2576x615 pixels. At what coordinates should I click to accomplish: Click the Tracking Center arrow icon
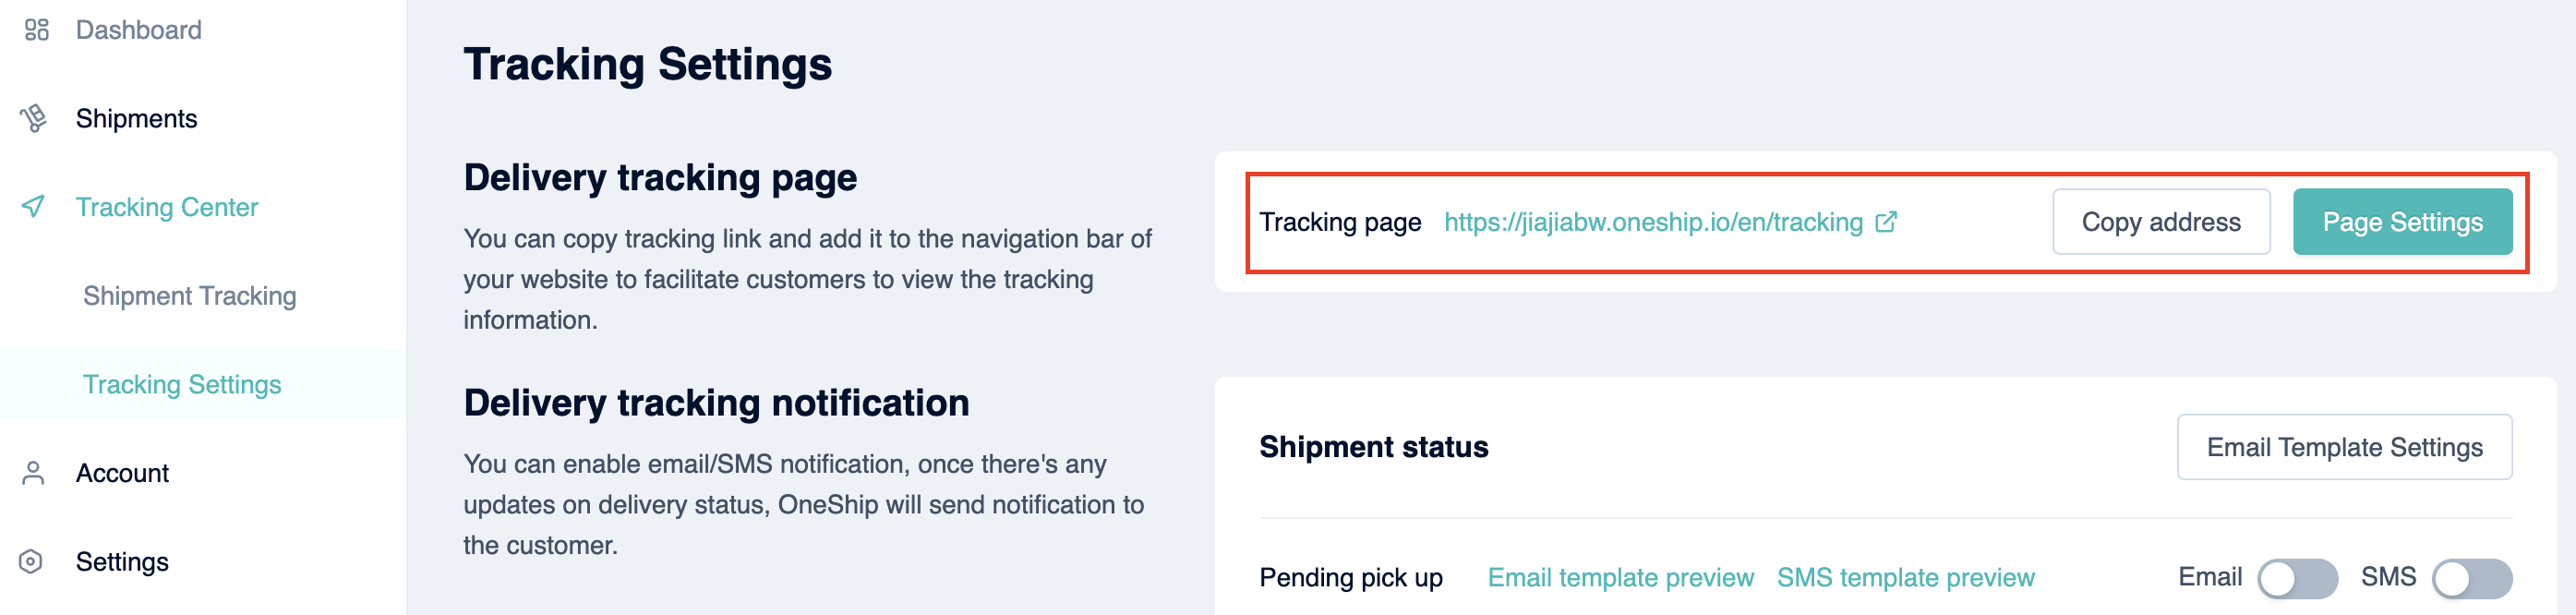pos(33,207)
